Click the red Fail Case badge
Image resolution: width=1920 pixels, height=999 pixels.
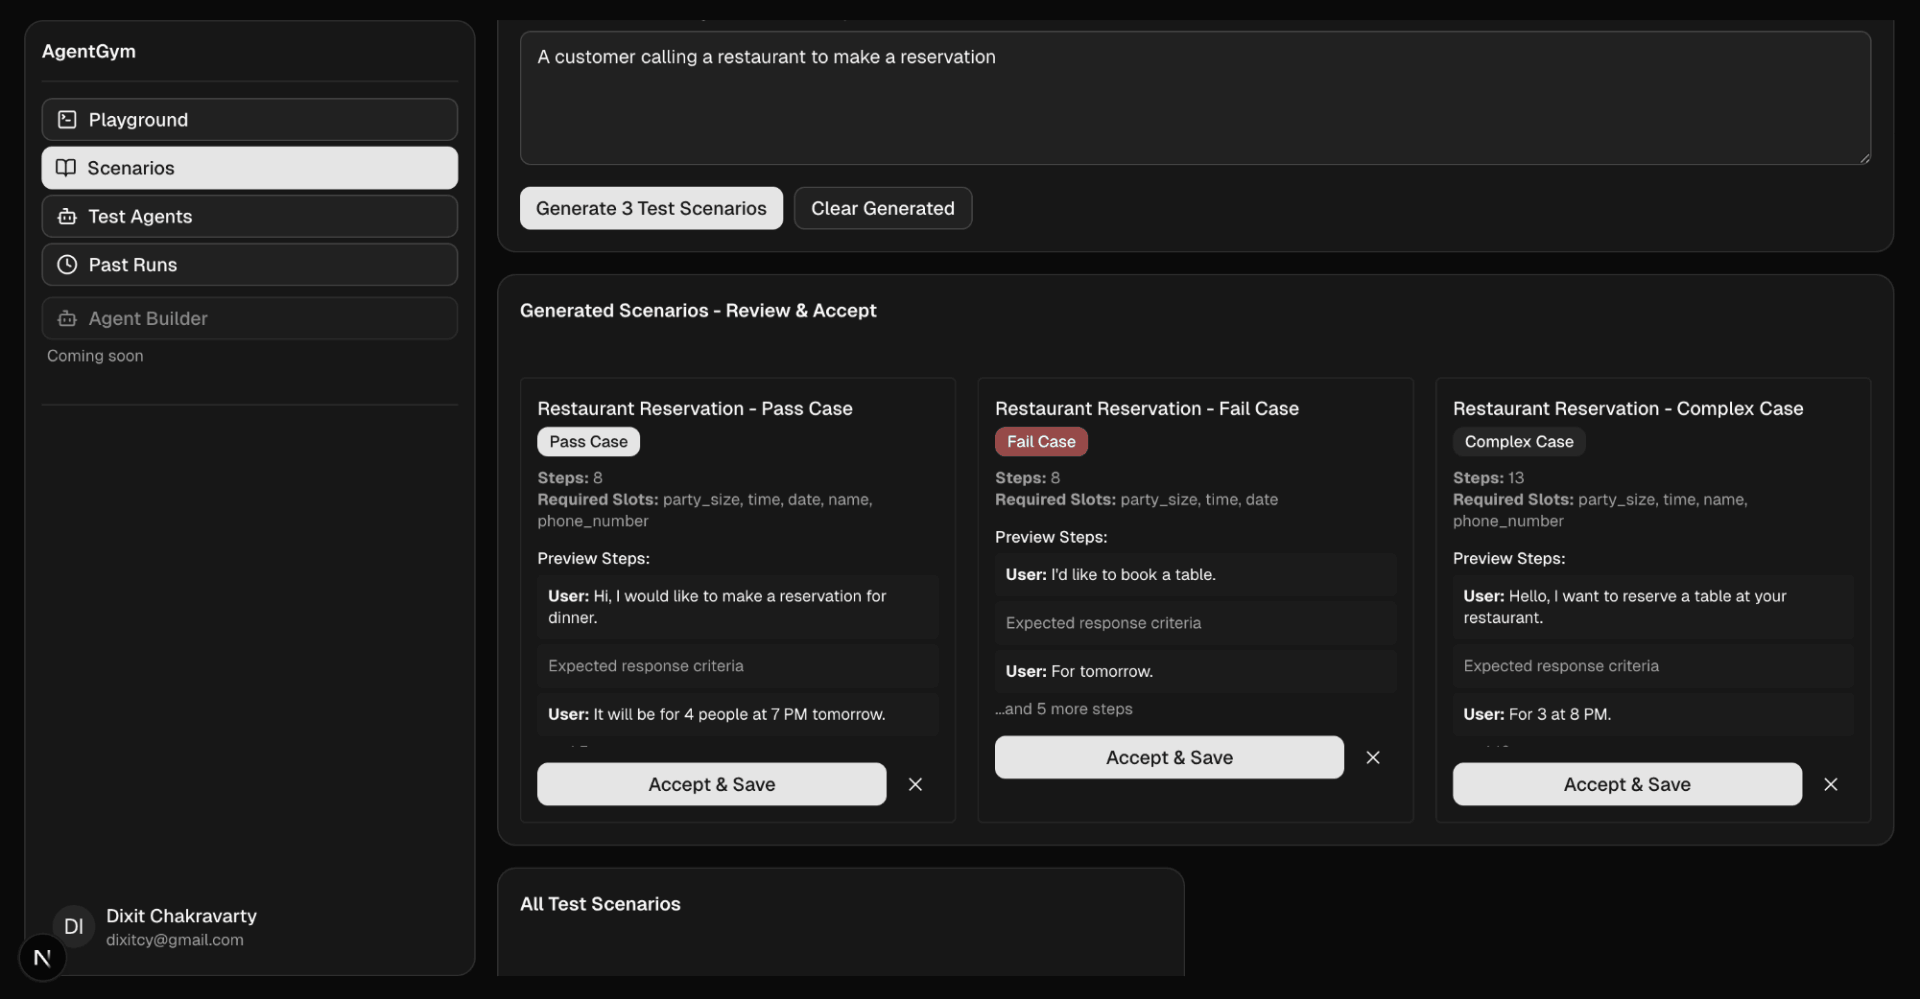click(x=1040, y=442)
